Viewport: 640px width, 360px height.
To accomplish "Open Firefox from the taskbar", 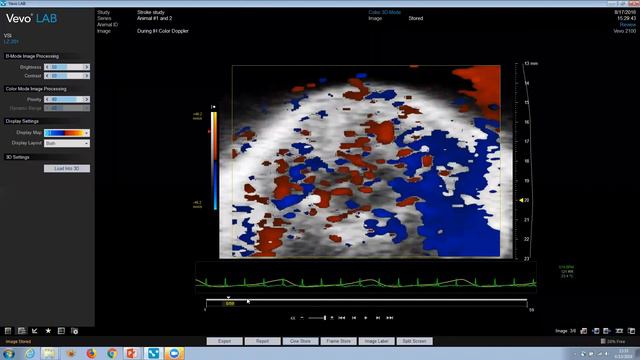I will pyautogui.click(x=91, y=353).
